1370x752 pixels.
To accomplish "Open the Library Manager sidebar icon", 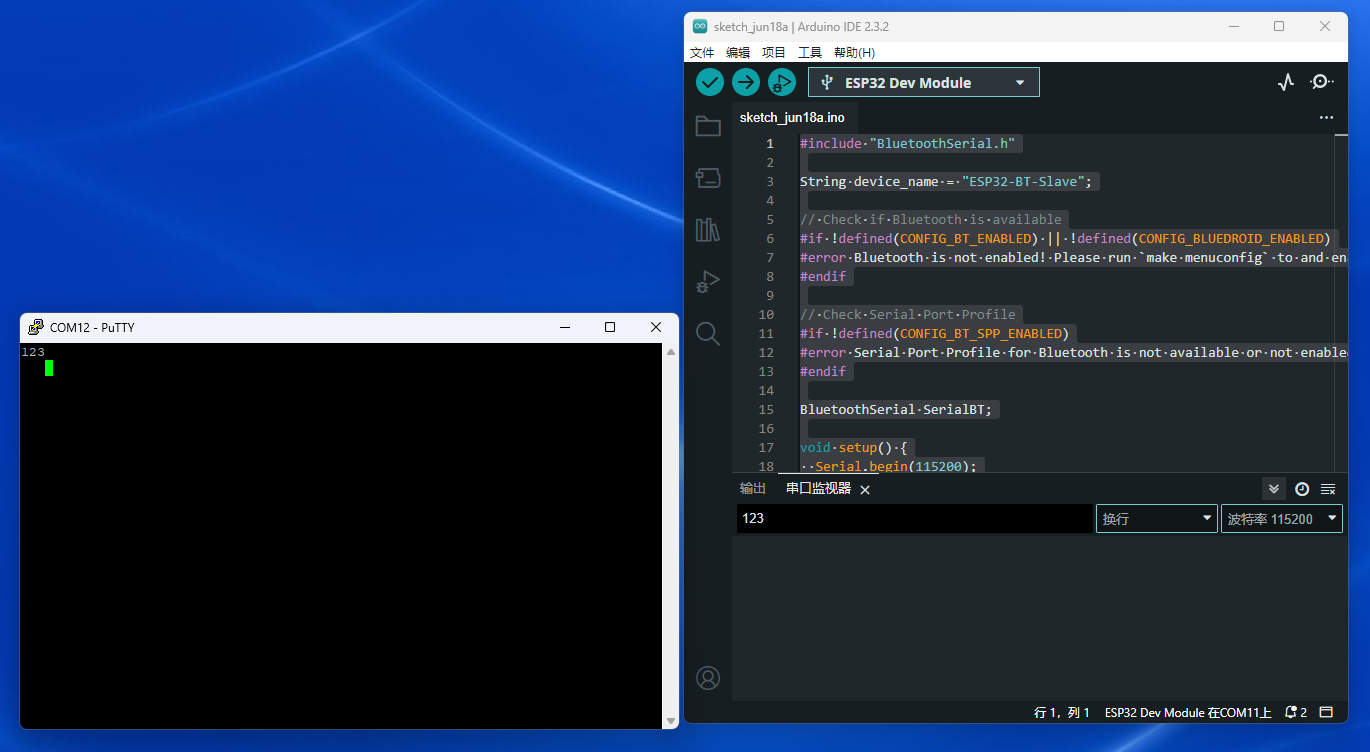I will (708, 230).
